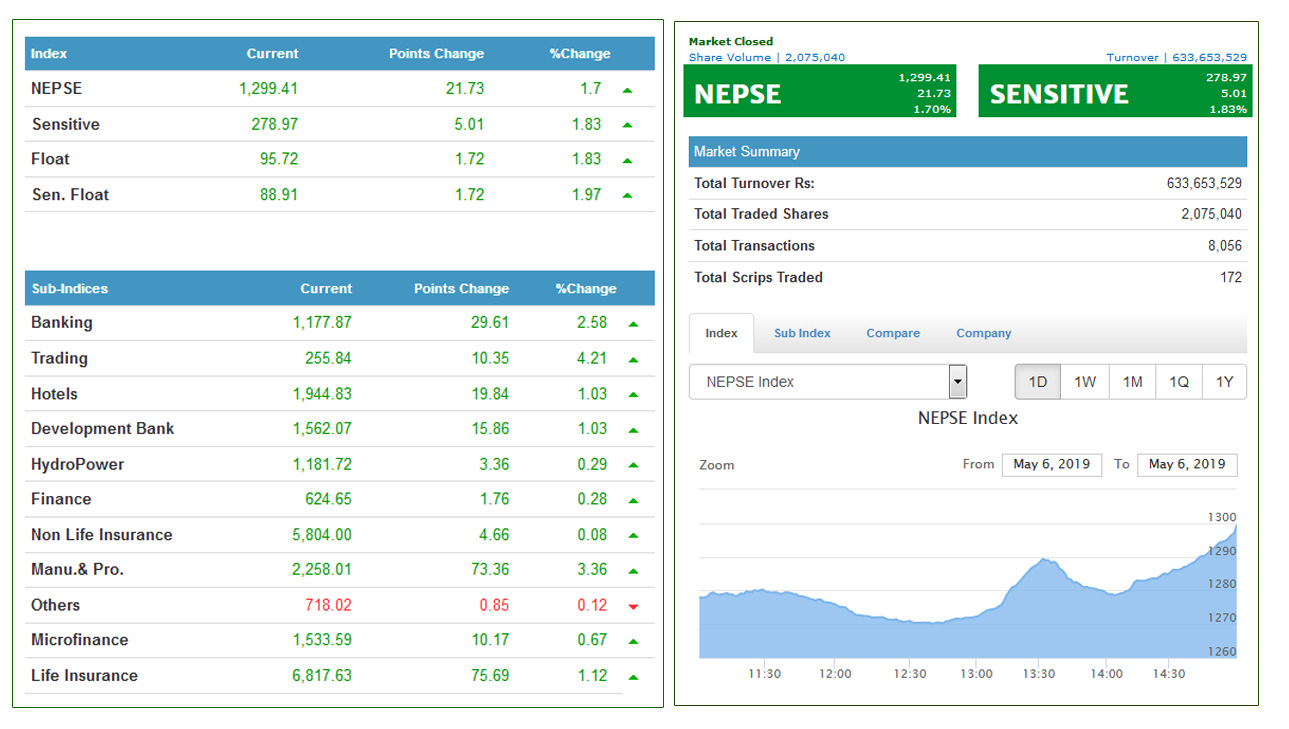Click the up arrow for Non Life Insurance

[x=633, y=536]
